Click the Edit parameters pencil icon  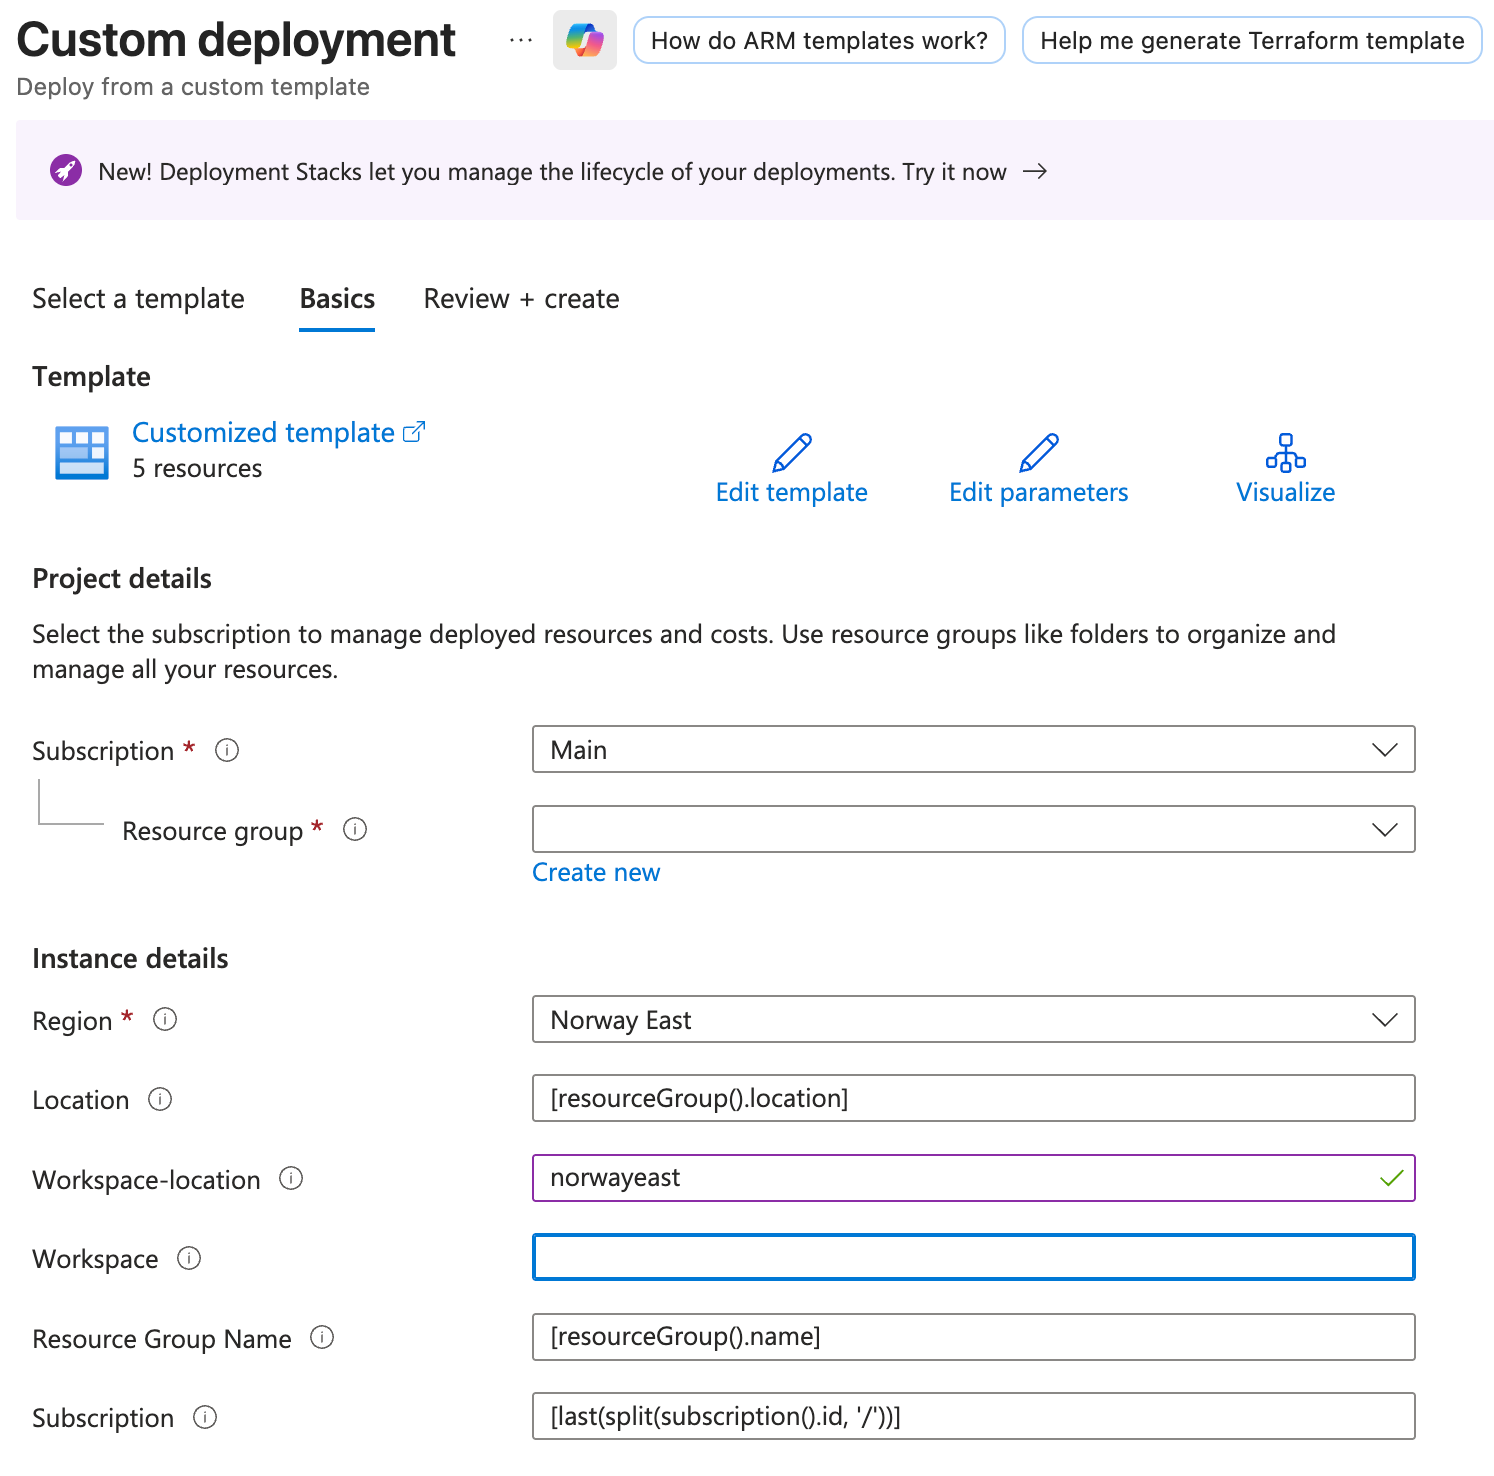click(x=1038, y=453)
